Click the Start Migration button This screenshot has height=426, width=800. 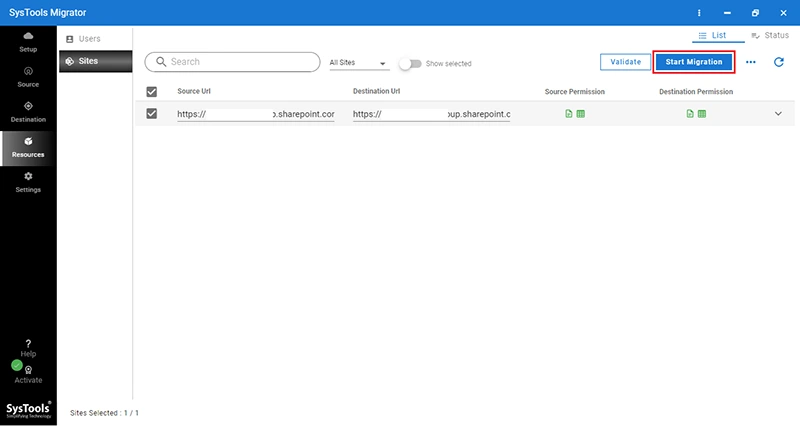(694, 62)
